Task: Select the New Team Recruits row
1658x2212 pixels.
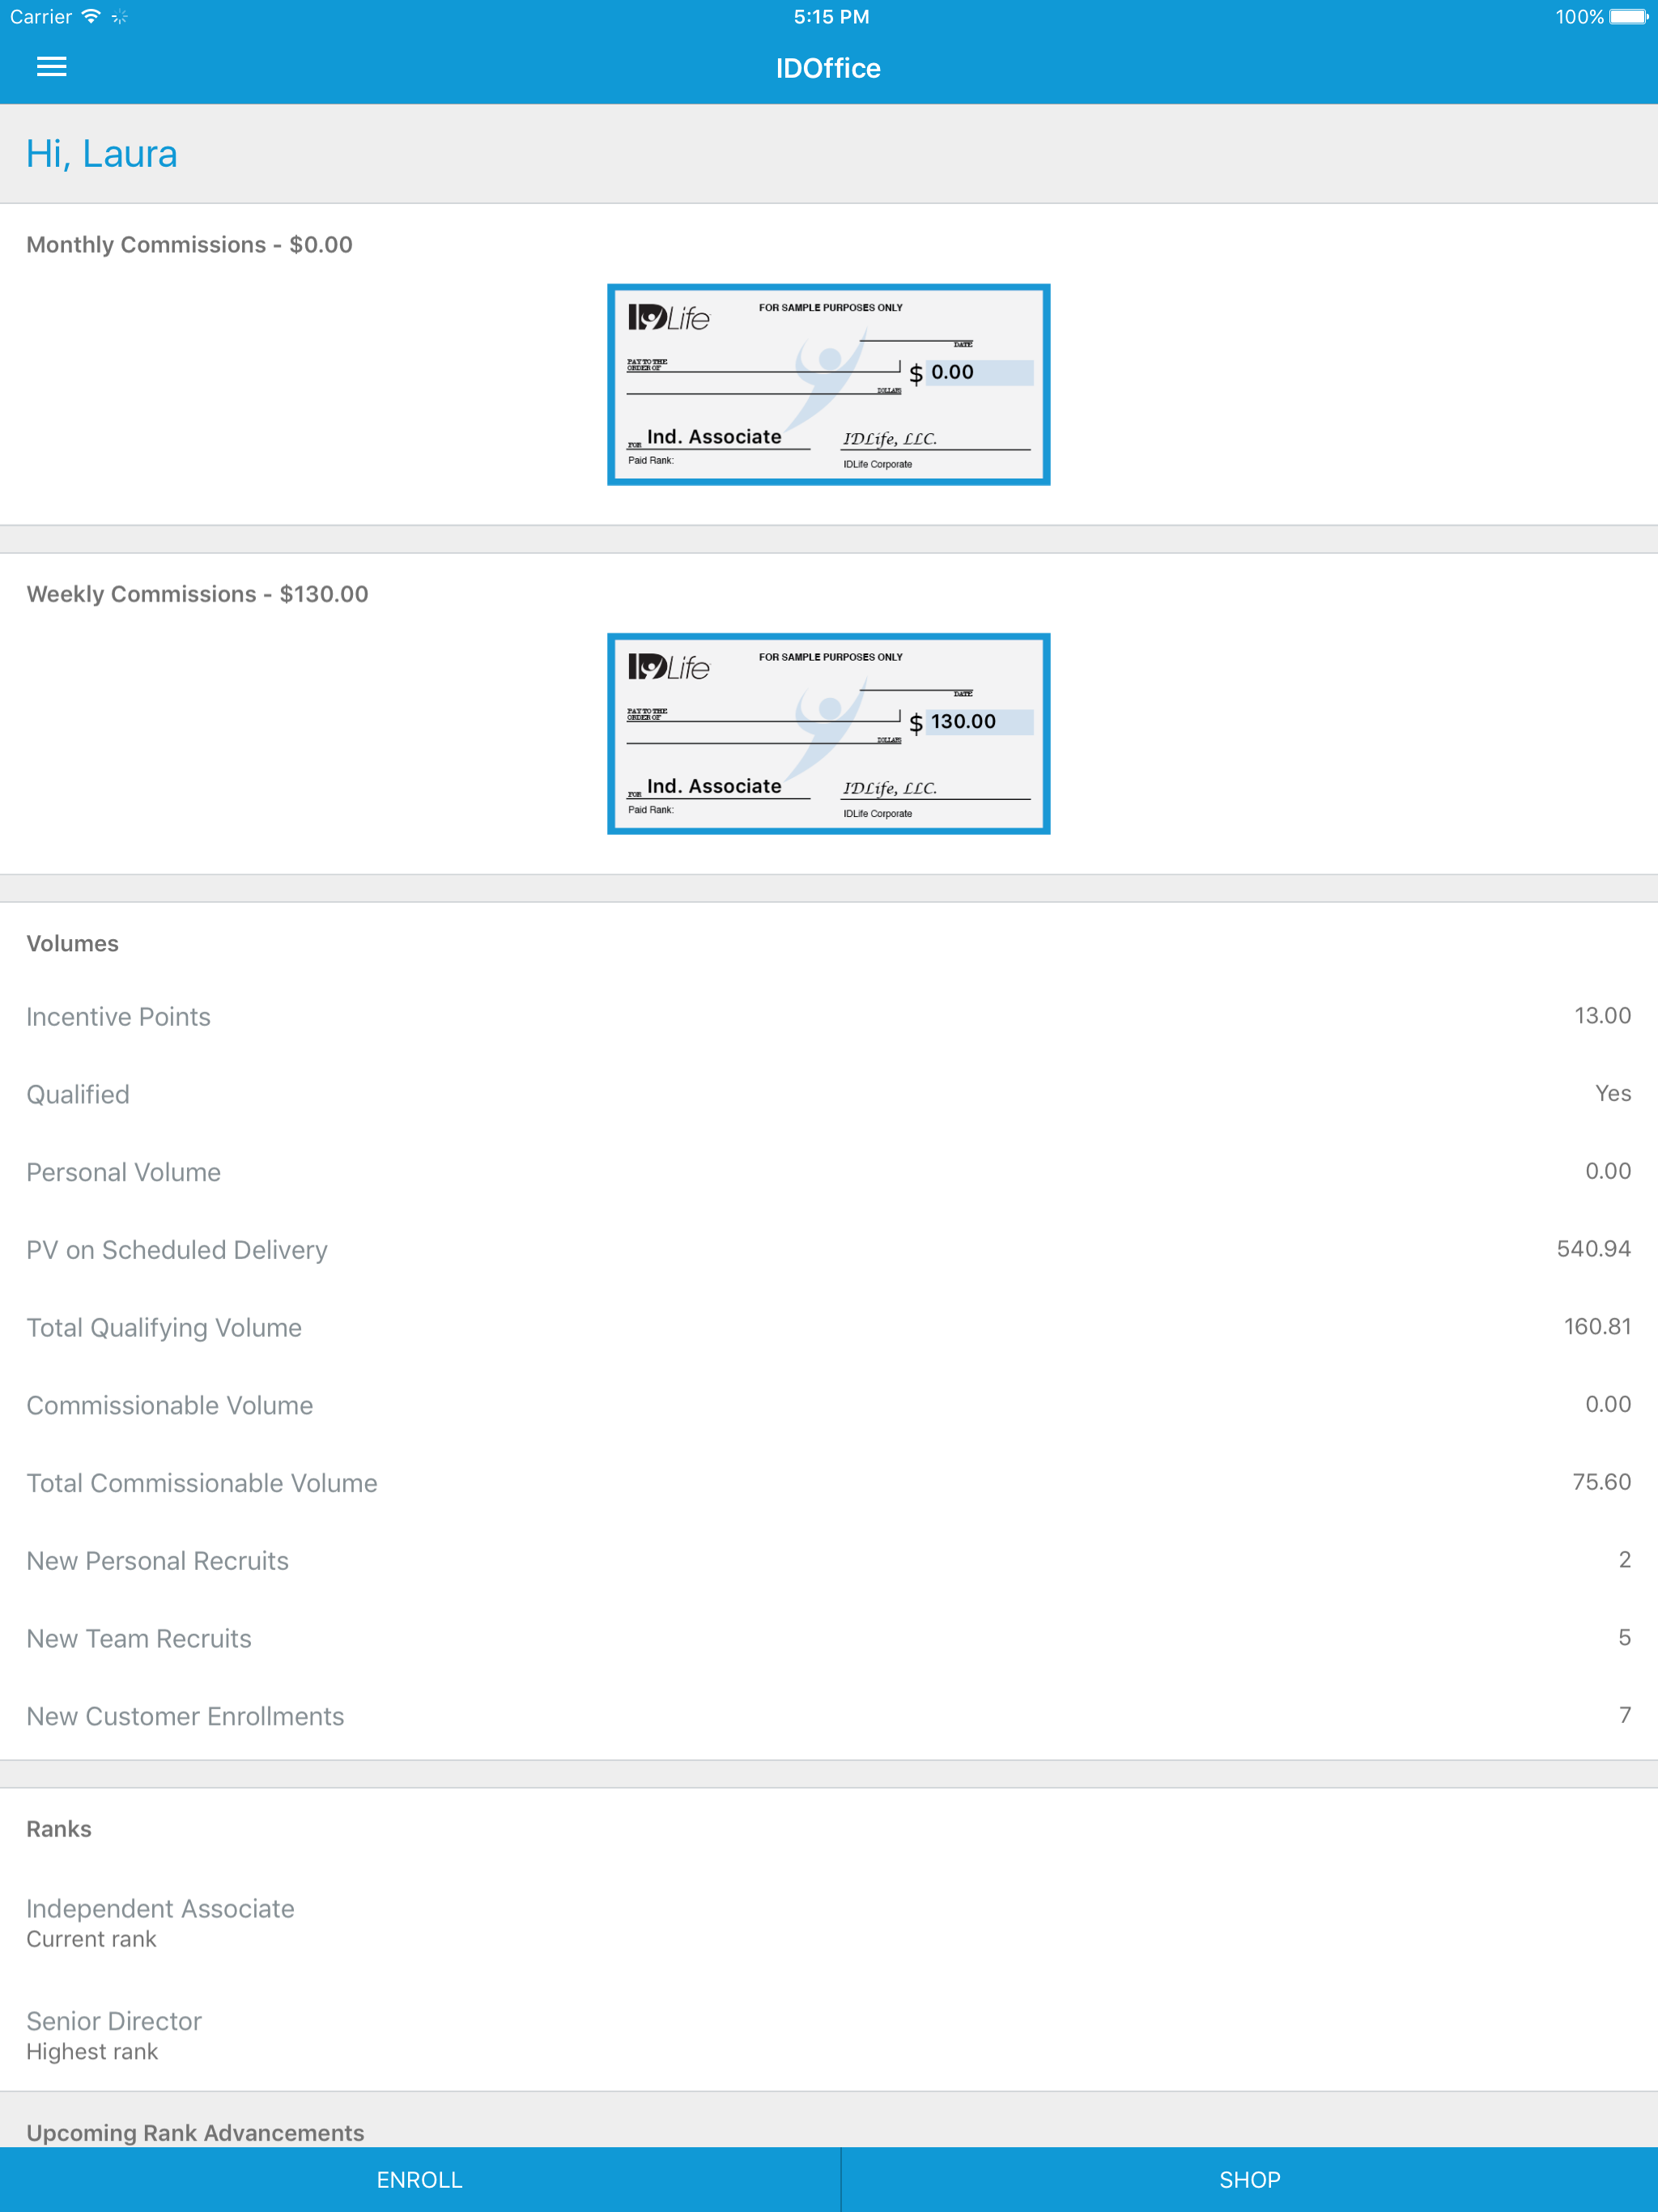Action: (x=828, y=1638)
